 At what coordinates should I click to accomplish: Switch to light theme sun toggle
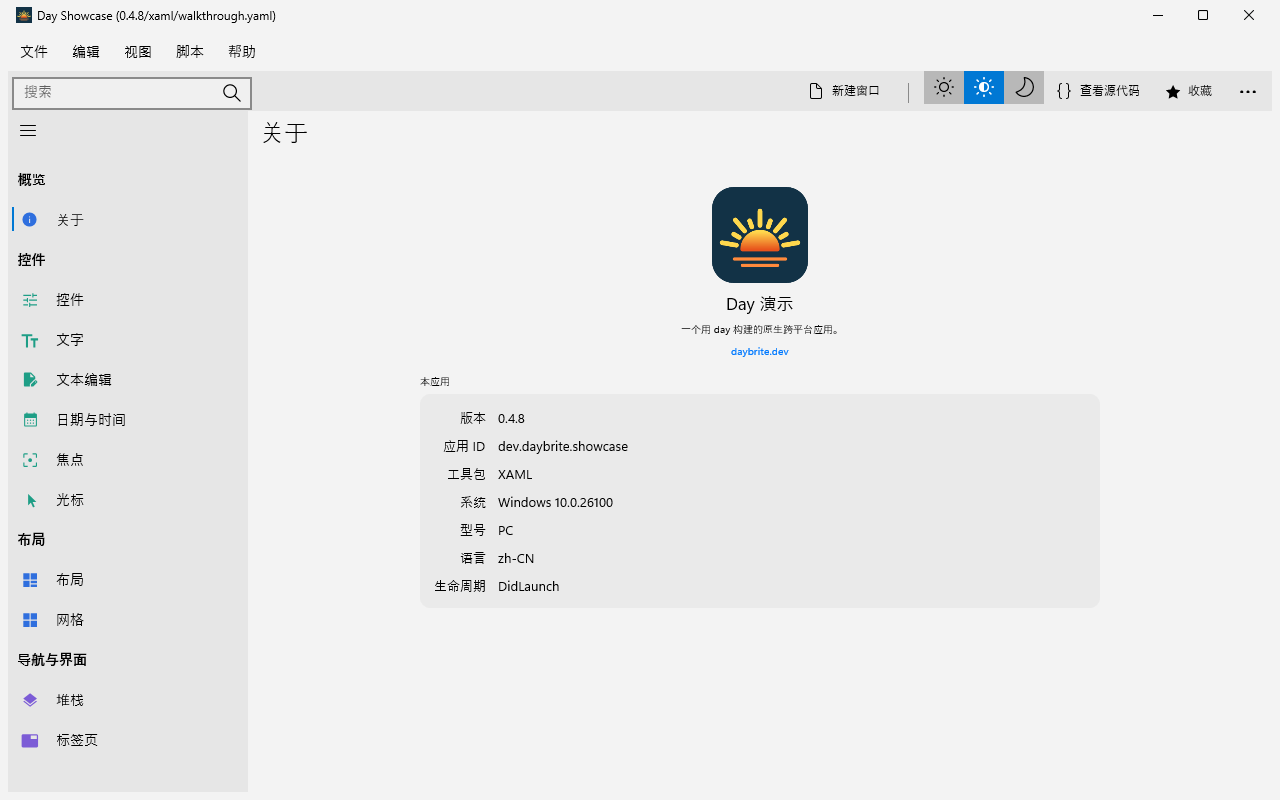point(944,88)
